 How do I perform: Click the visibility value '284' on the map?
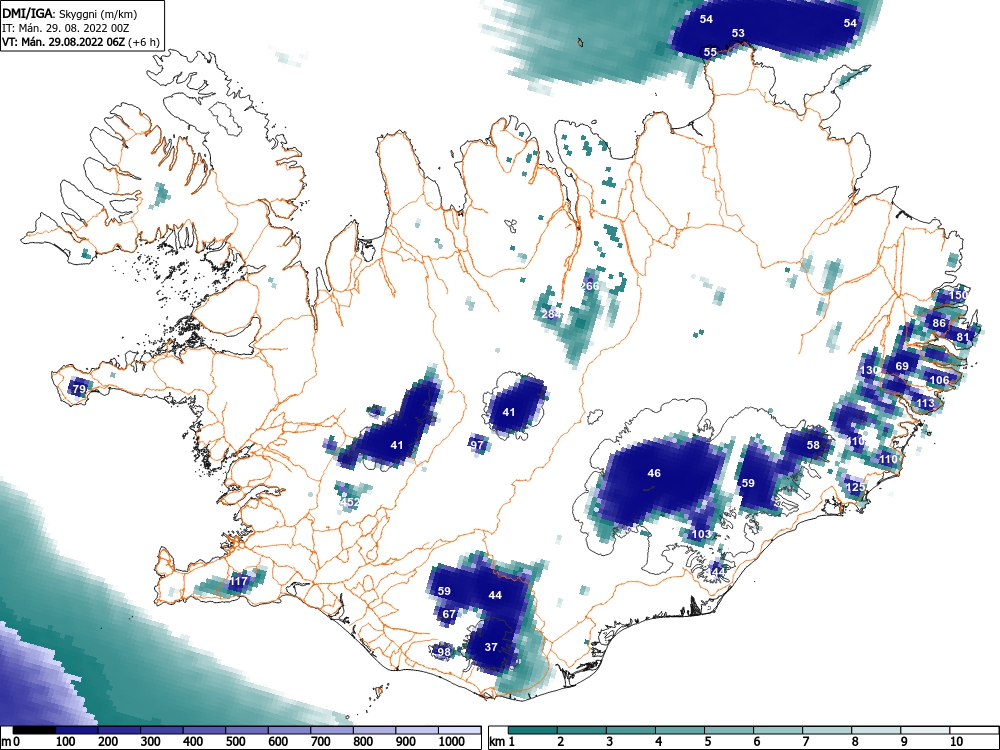click(550, 314)
